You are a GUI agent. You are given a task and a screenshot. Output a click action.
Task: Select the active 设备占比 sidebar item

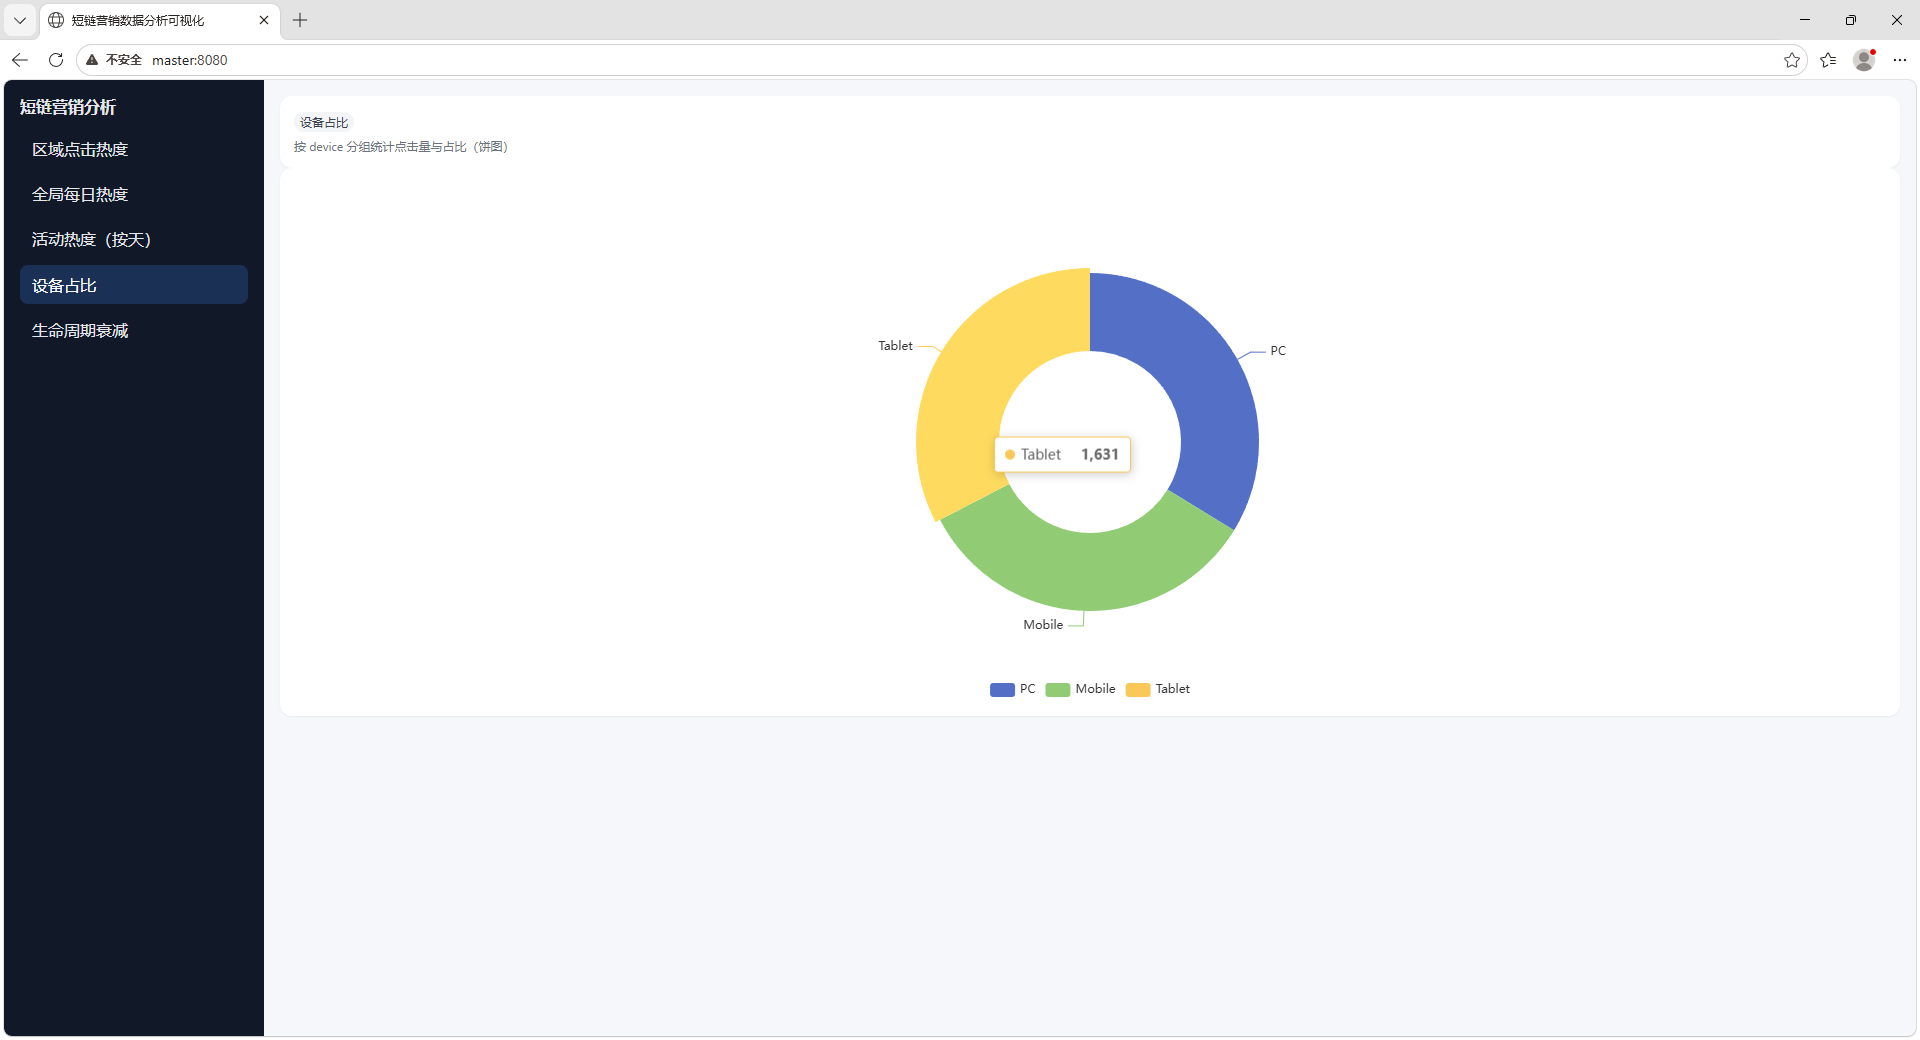coord(134,285)
